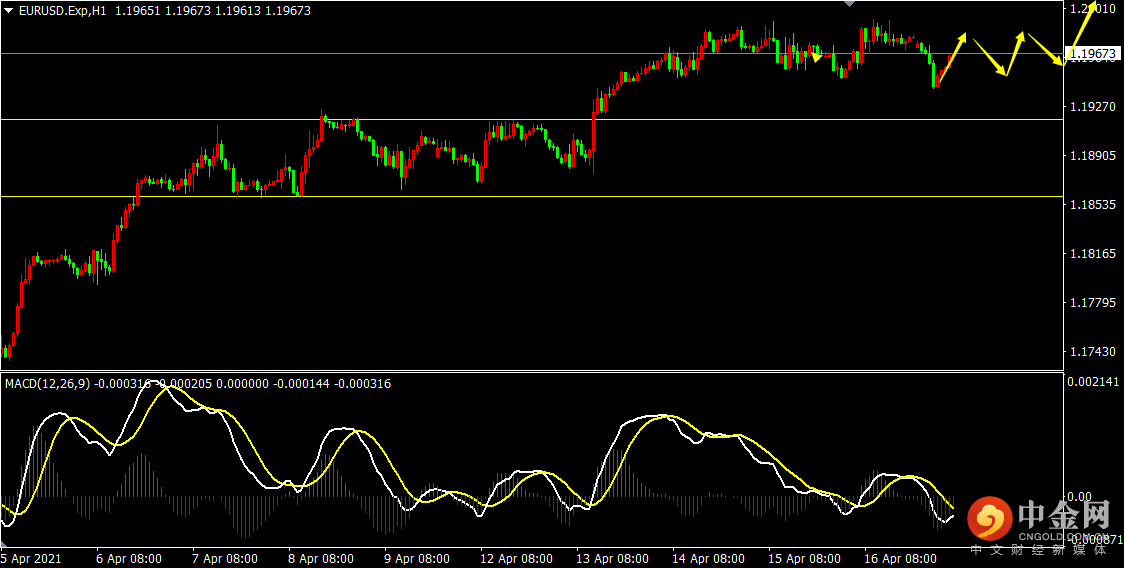Click the 1.18535 price axis label
The image size is (1124, 568).
1092,204
